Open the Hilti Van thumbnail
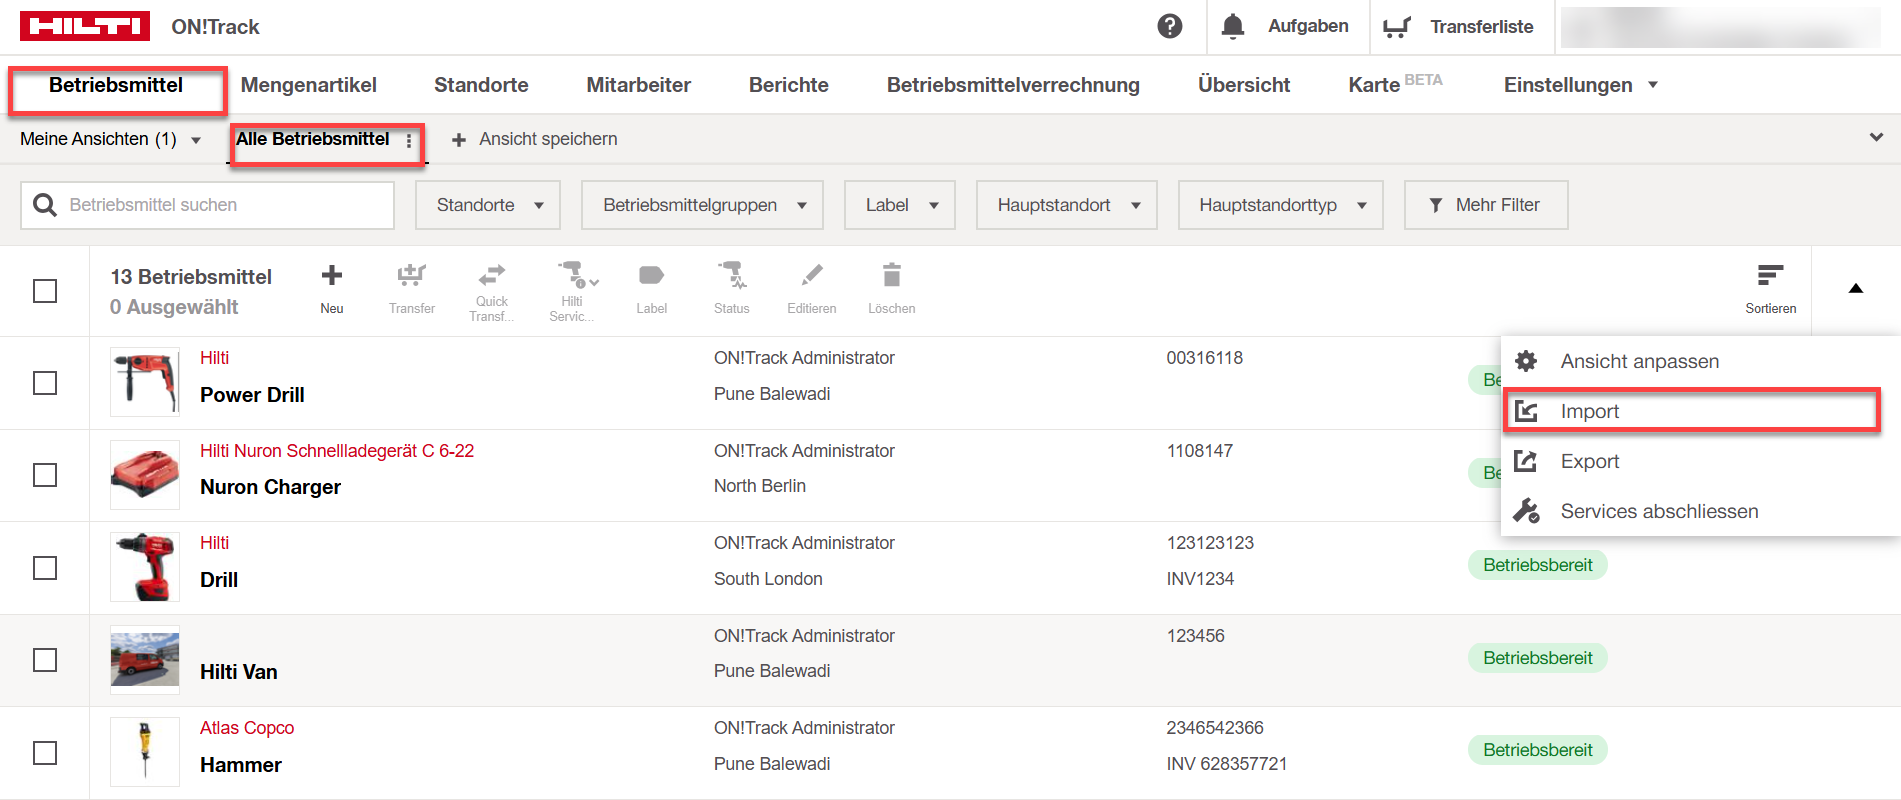This screenshot has width=1901, height=800. point(145,660)
